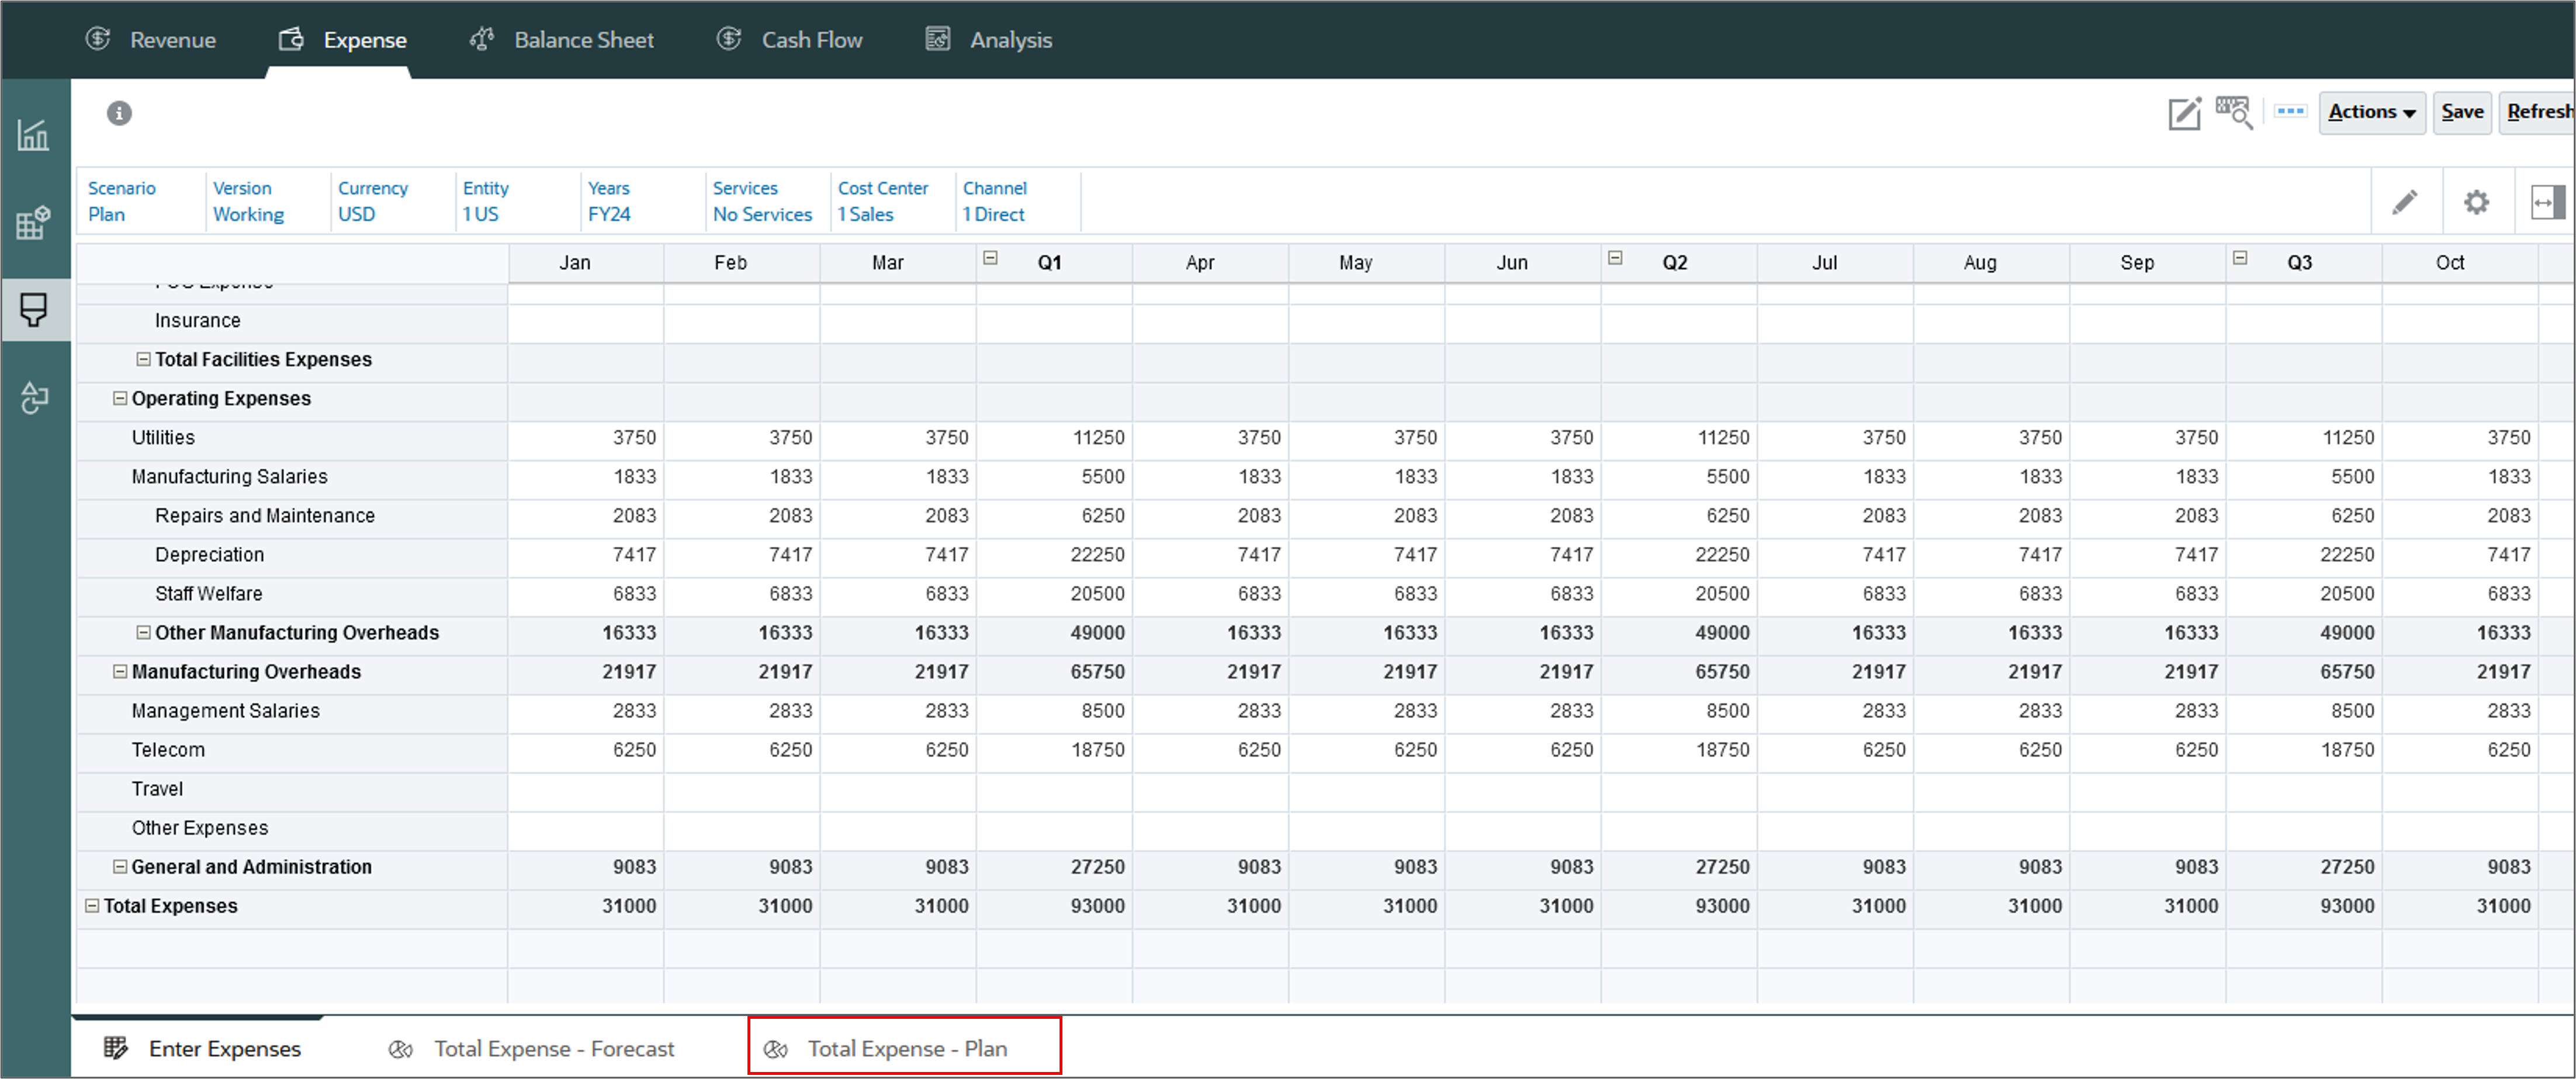Viewport: 2576px width, 1079px height.
Task: Click the blue dotted line icon
Action: (x=2290, y=111)
